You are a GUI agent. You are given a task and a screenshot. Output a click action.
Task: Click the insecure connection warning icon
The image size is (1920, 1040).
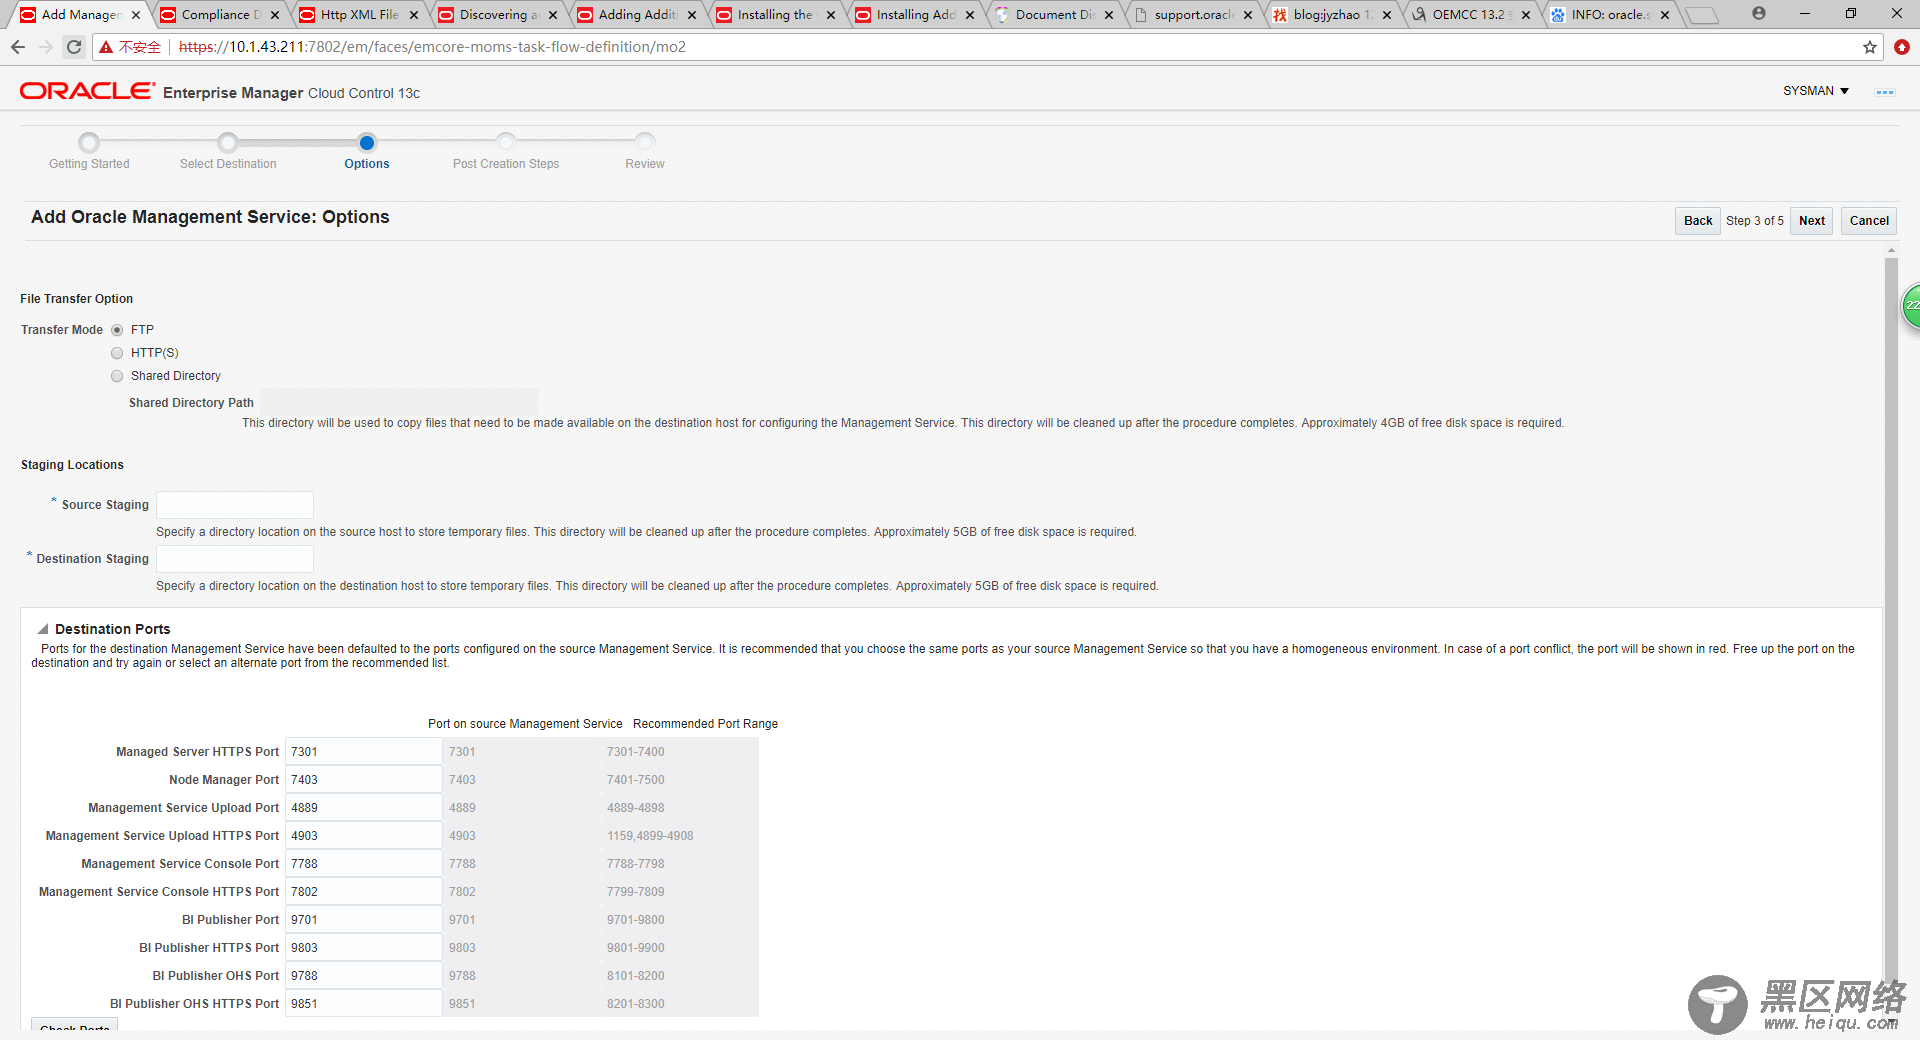tap(106, 47)
